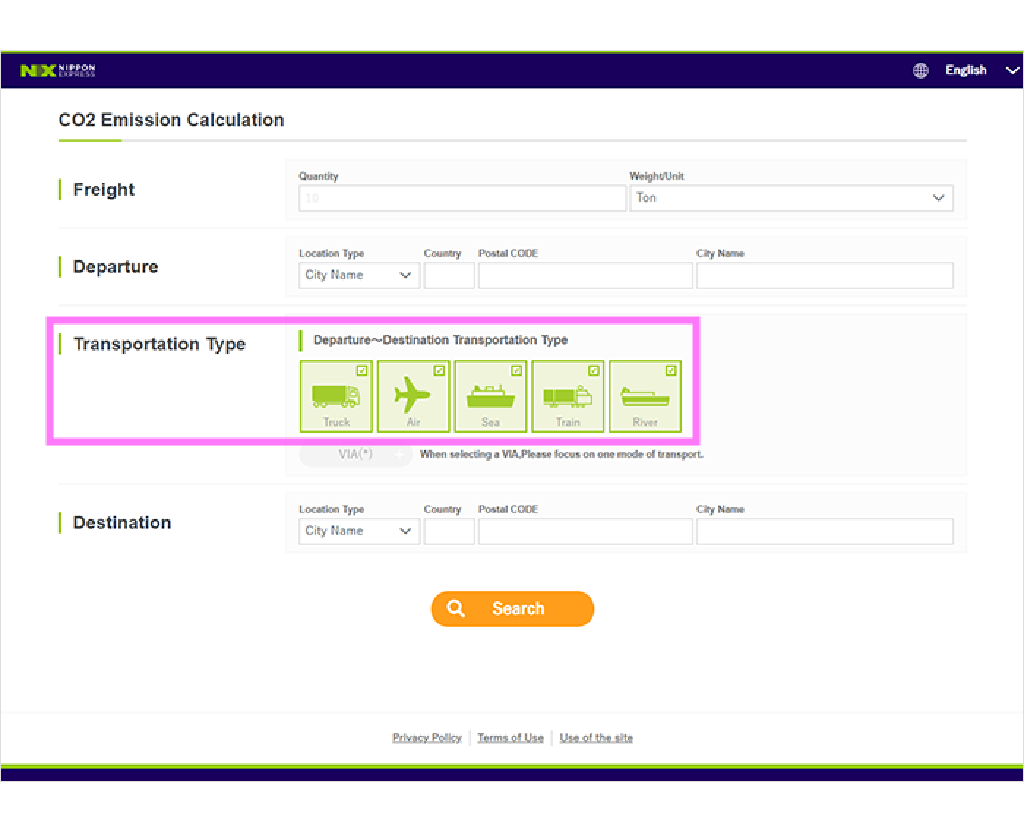Click the Destination City Name field
The height and width of the screenshot is (832, 1024).
tap(824, 531)
